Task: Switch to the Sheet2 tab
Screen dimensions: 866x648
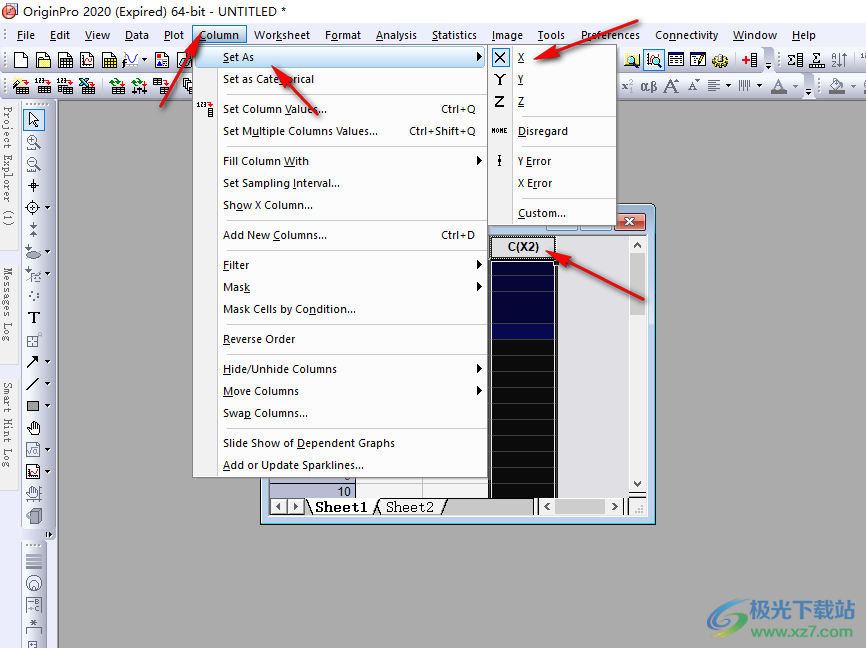Action: click(410, 507)
